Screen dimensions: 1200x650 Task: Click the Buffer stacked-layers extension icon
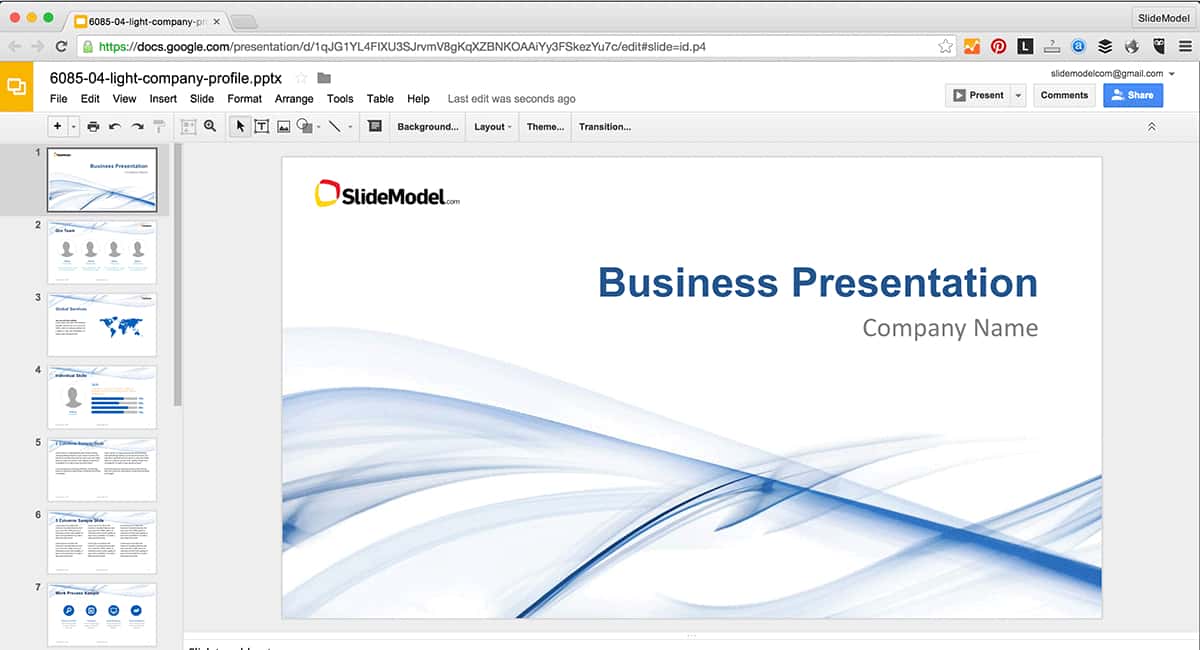tap(1105, 46)
